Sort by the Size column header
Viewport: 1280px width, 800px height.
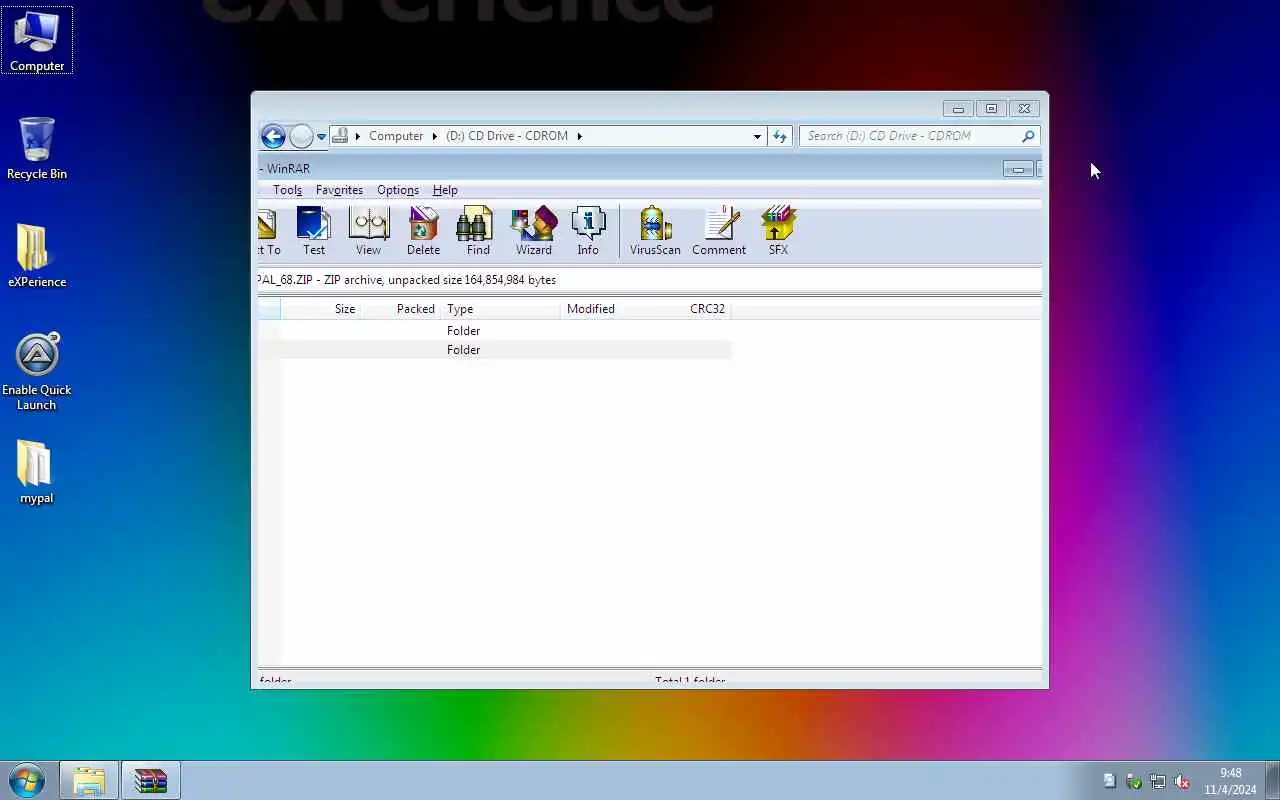point(320,309)
